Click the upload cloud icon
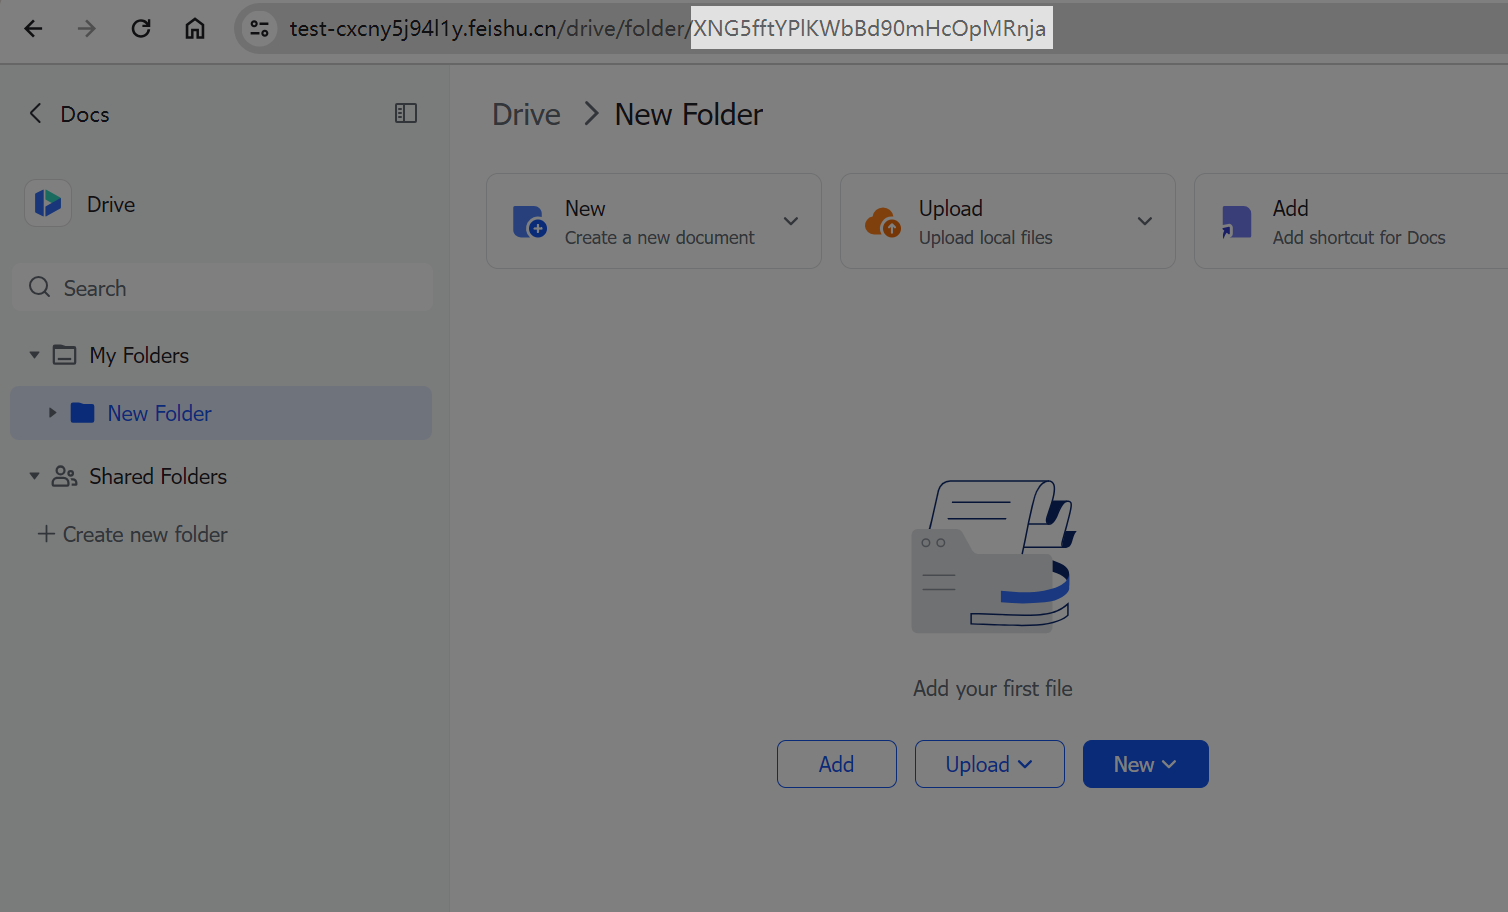 coord(882,222)
